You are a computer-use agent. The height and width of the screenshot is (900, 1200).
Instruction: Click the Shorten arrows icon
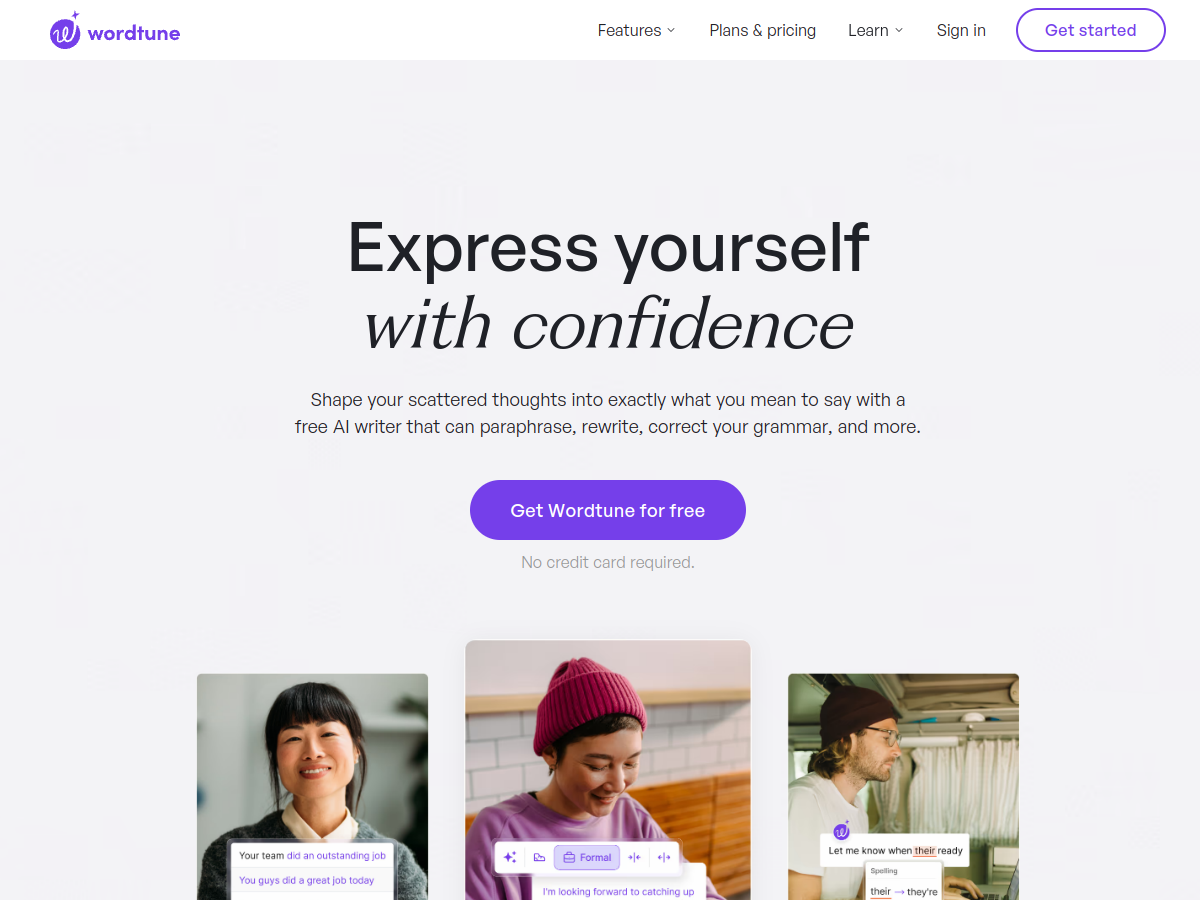(x=634, y=857)
